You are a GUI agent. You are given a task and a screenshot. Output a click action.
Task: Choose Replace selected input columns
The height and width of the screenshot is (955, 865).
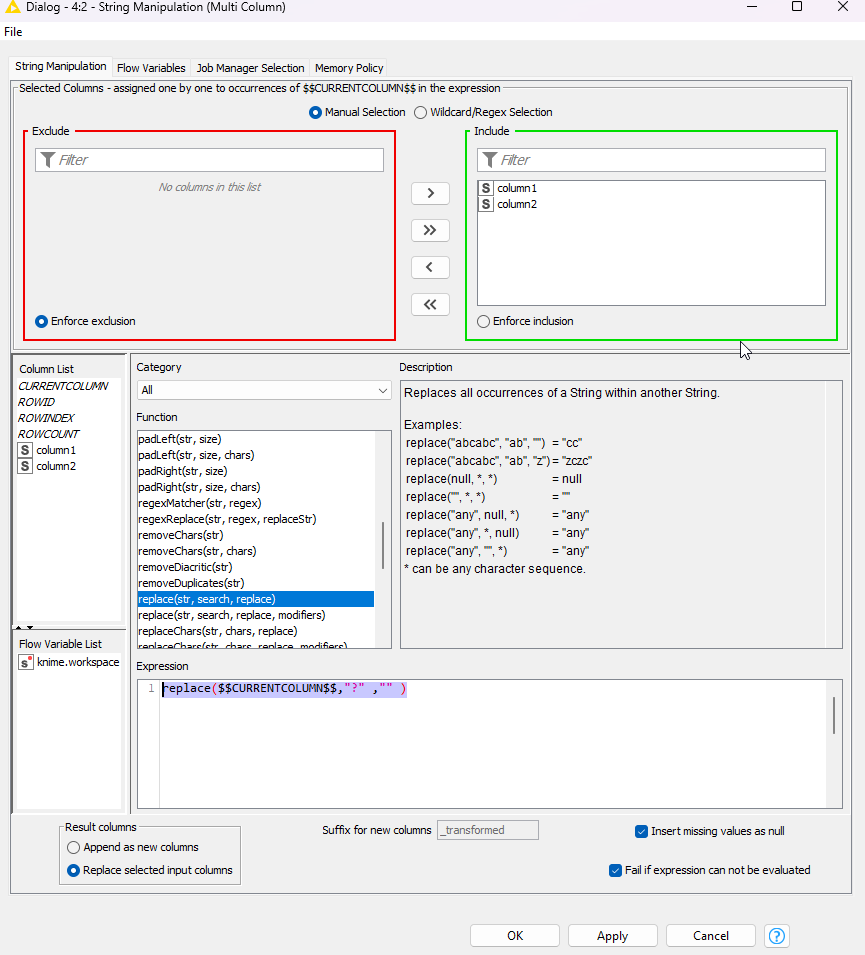(x=74, y=870)
